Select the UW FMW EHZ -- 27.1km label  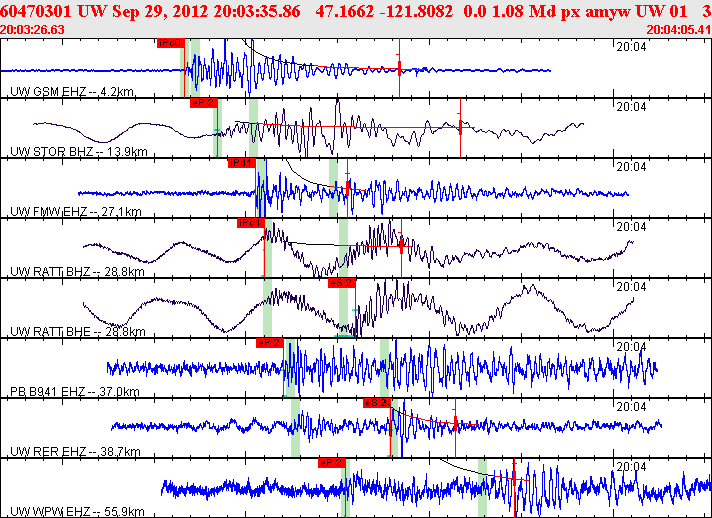(75, 212)
